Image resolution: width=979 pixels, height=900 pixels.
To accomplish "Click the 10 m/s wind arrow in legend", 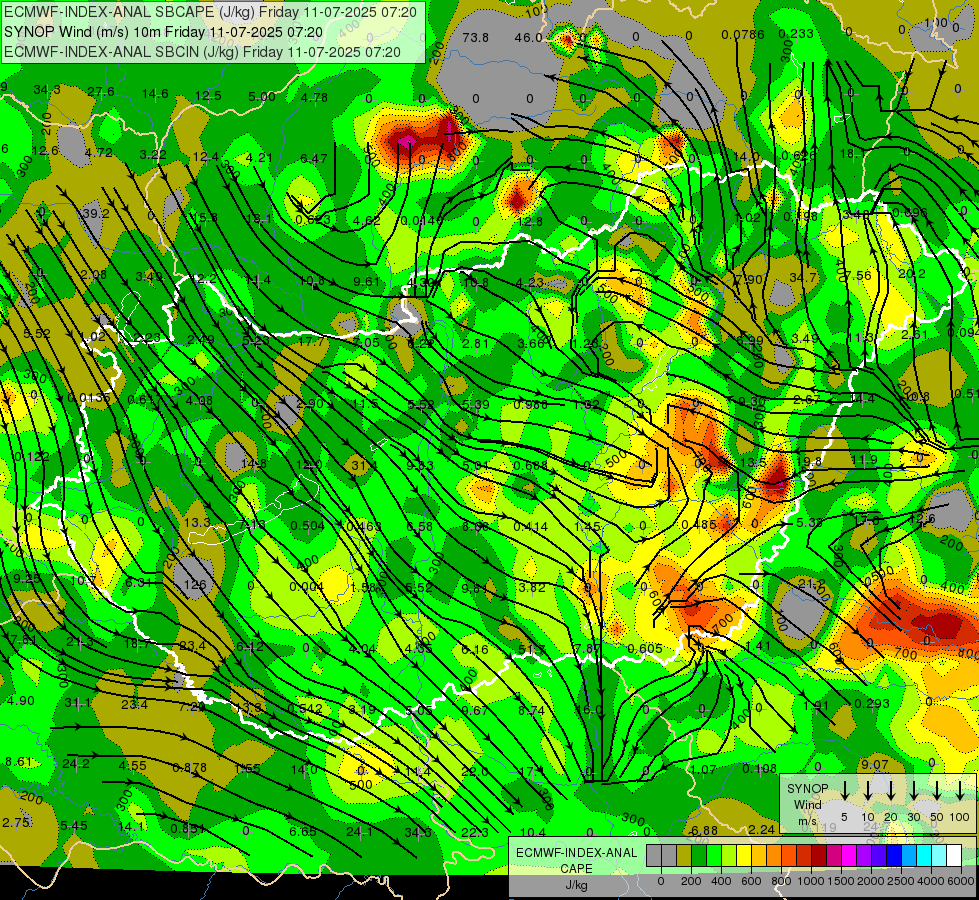I will point(868,790).
